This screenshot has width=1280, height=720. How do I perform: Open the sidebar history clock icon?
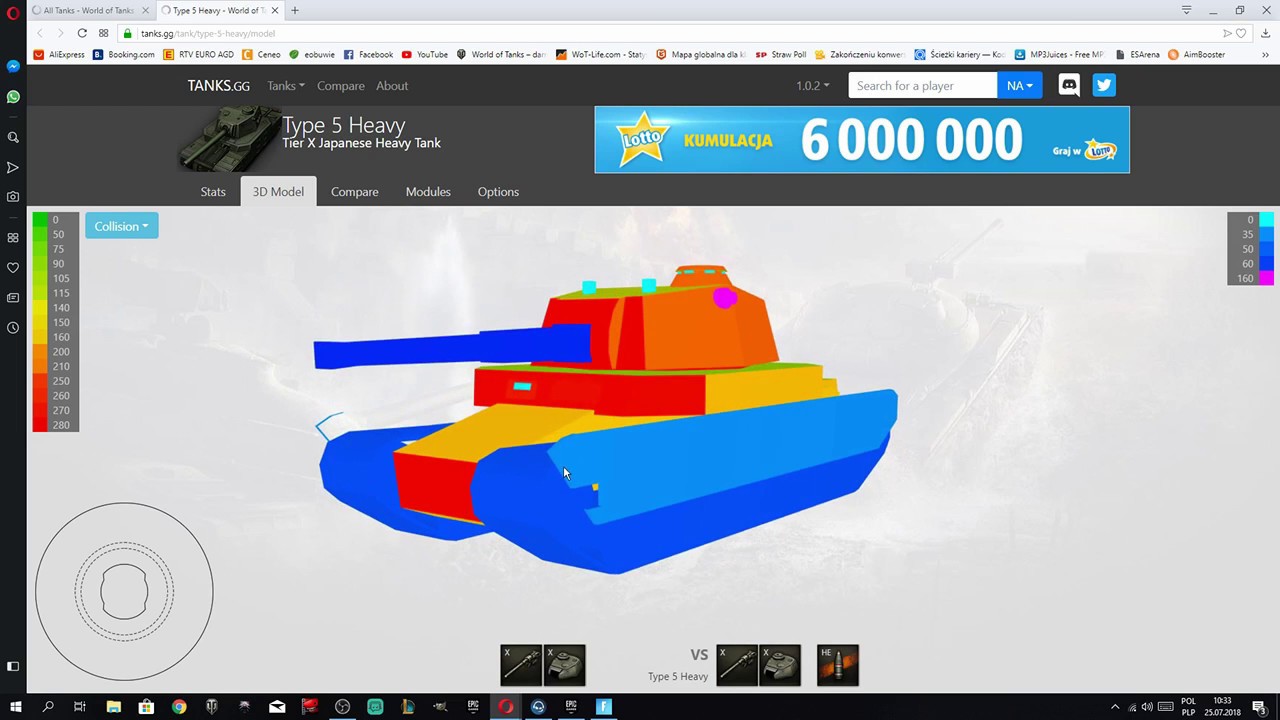(13, 328)
